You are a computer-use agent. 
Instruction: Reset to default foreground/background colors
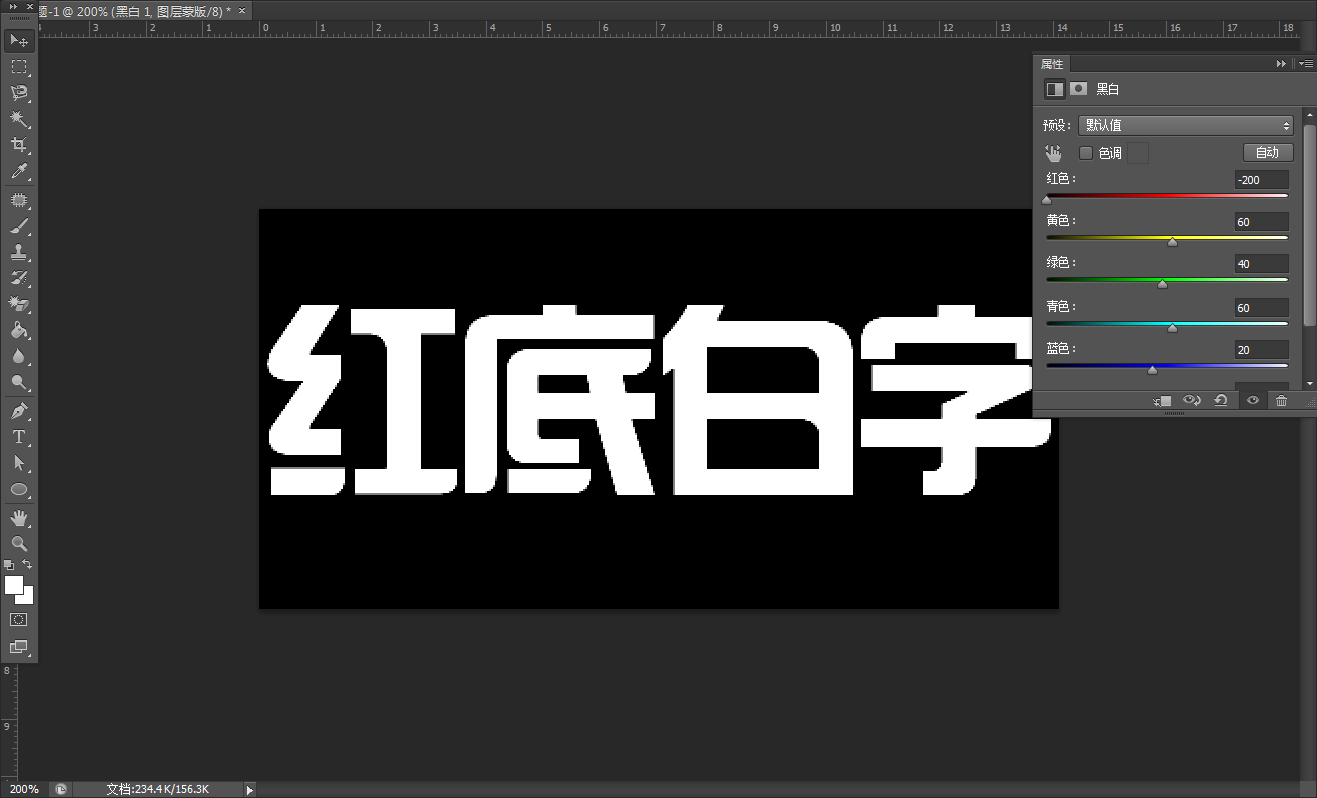(9, 565)
